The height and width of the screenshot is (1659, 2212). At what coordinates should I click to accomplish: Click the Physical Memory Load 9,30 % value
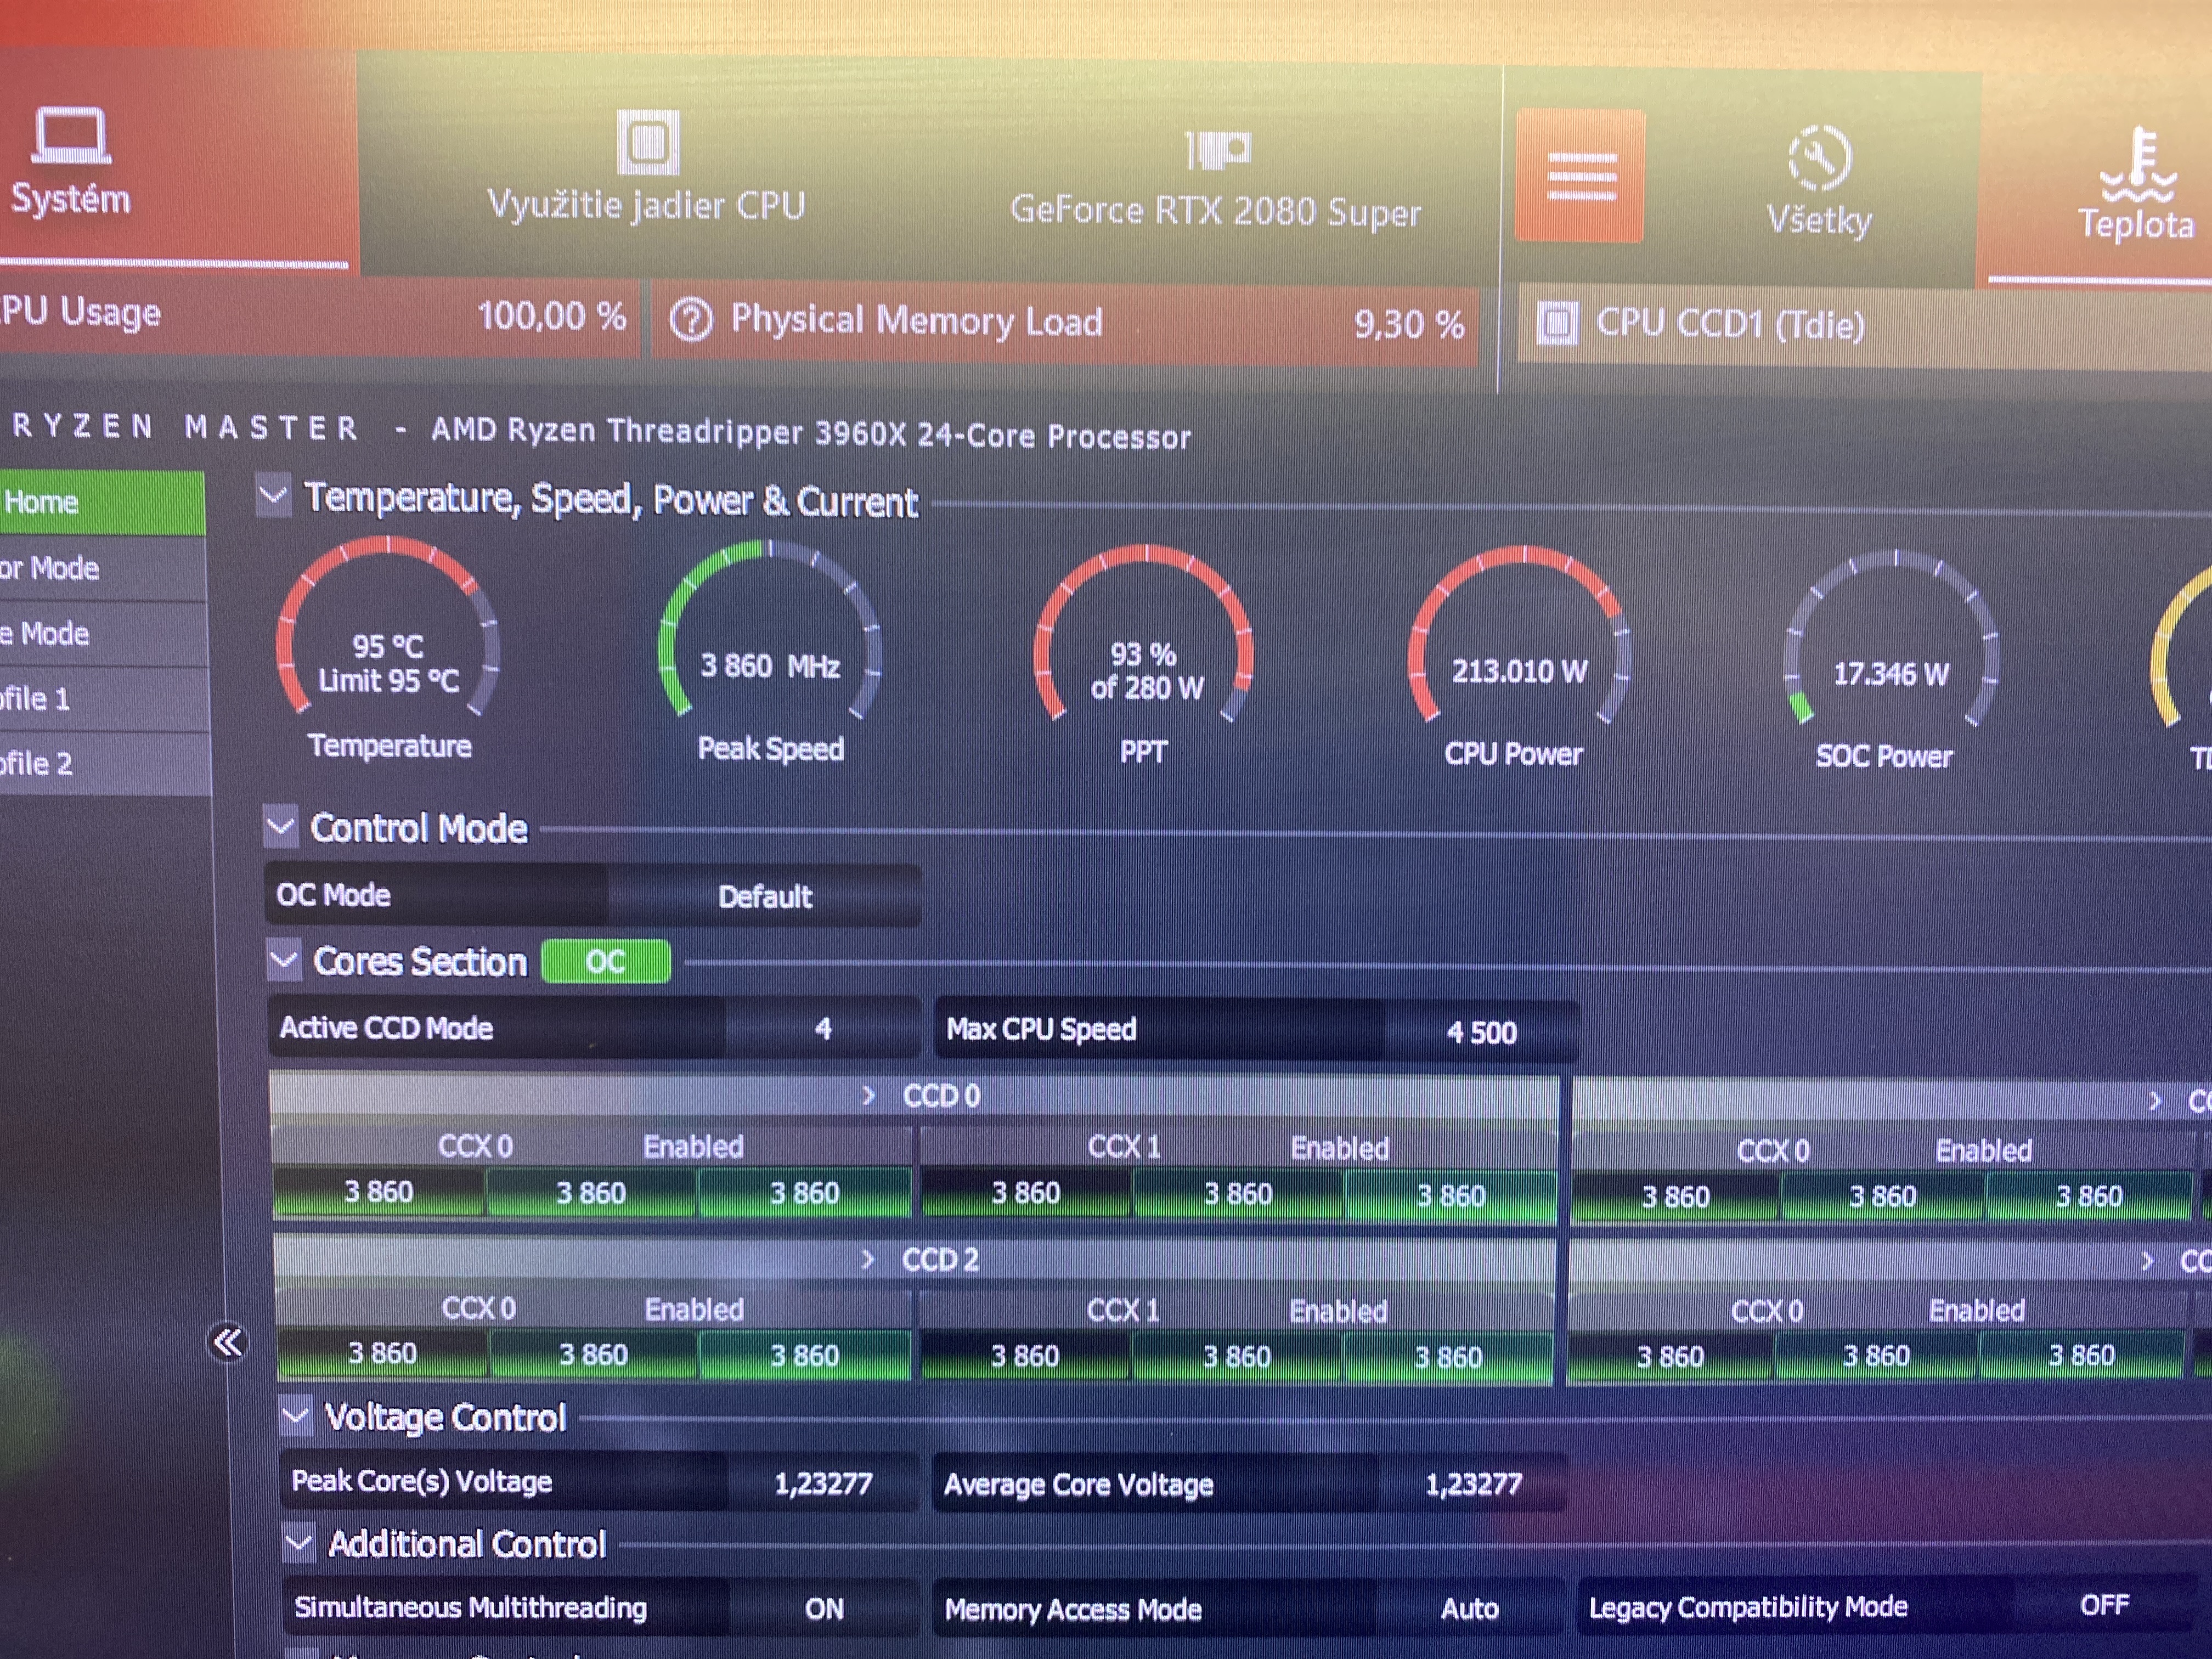coord(1409,324)
